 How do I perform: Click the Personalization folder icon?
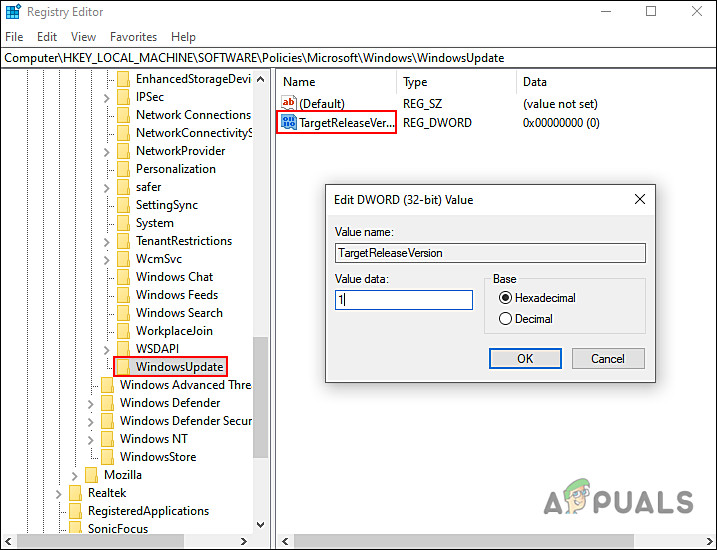(123, 169)
